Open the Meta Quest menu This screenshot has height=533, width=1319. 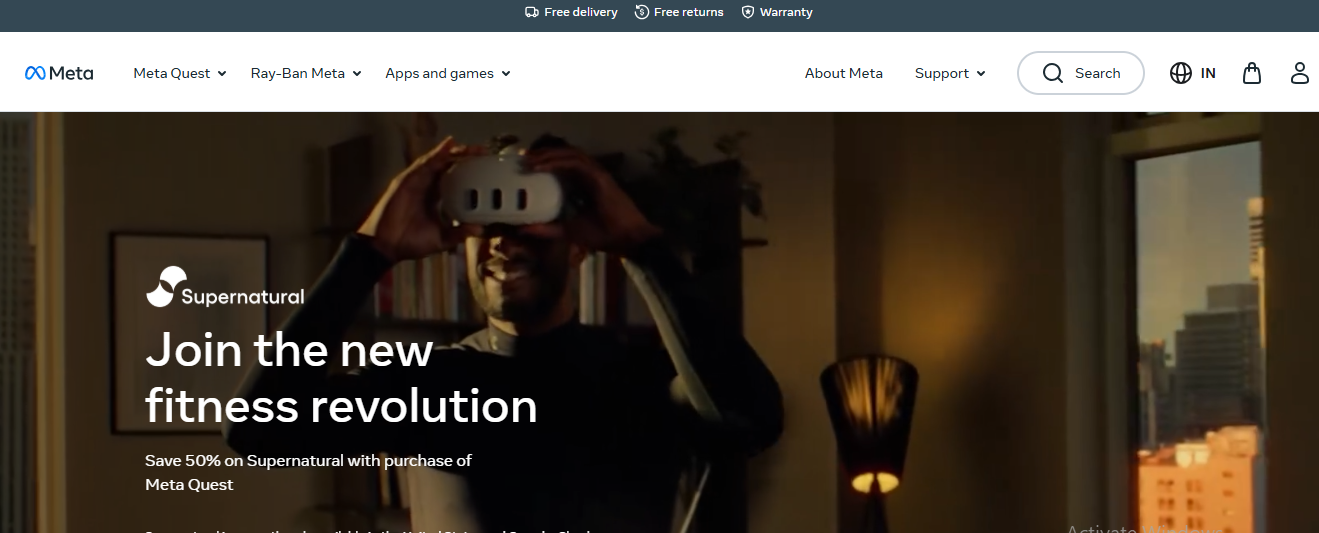180,73
